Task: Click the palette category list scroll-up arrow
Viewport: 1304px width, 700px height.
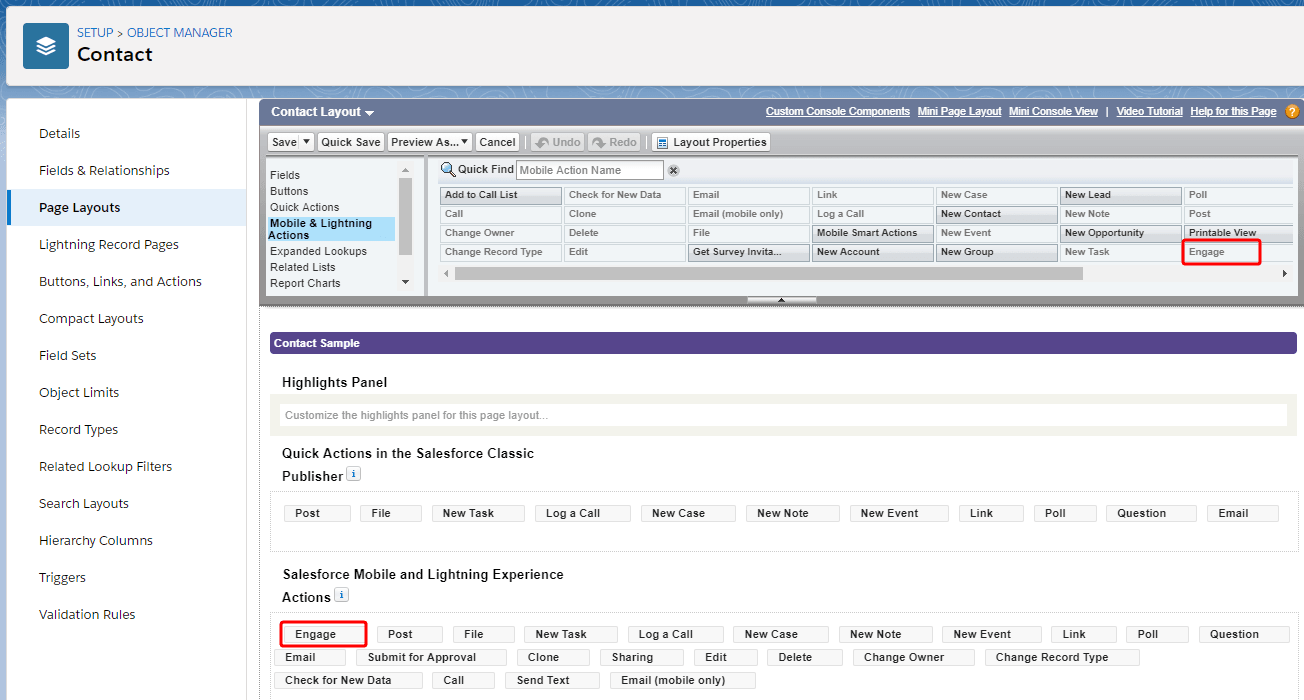Action: pyautogui.click(x=405, y=171)
